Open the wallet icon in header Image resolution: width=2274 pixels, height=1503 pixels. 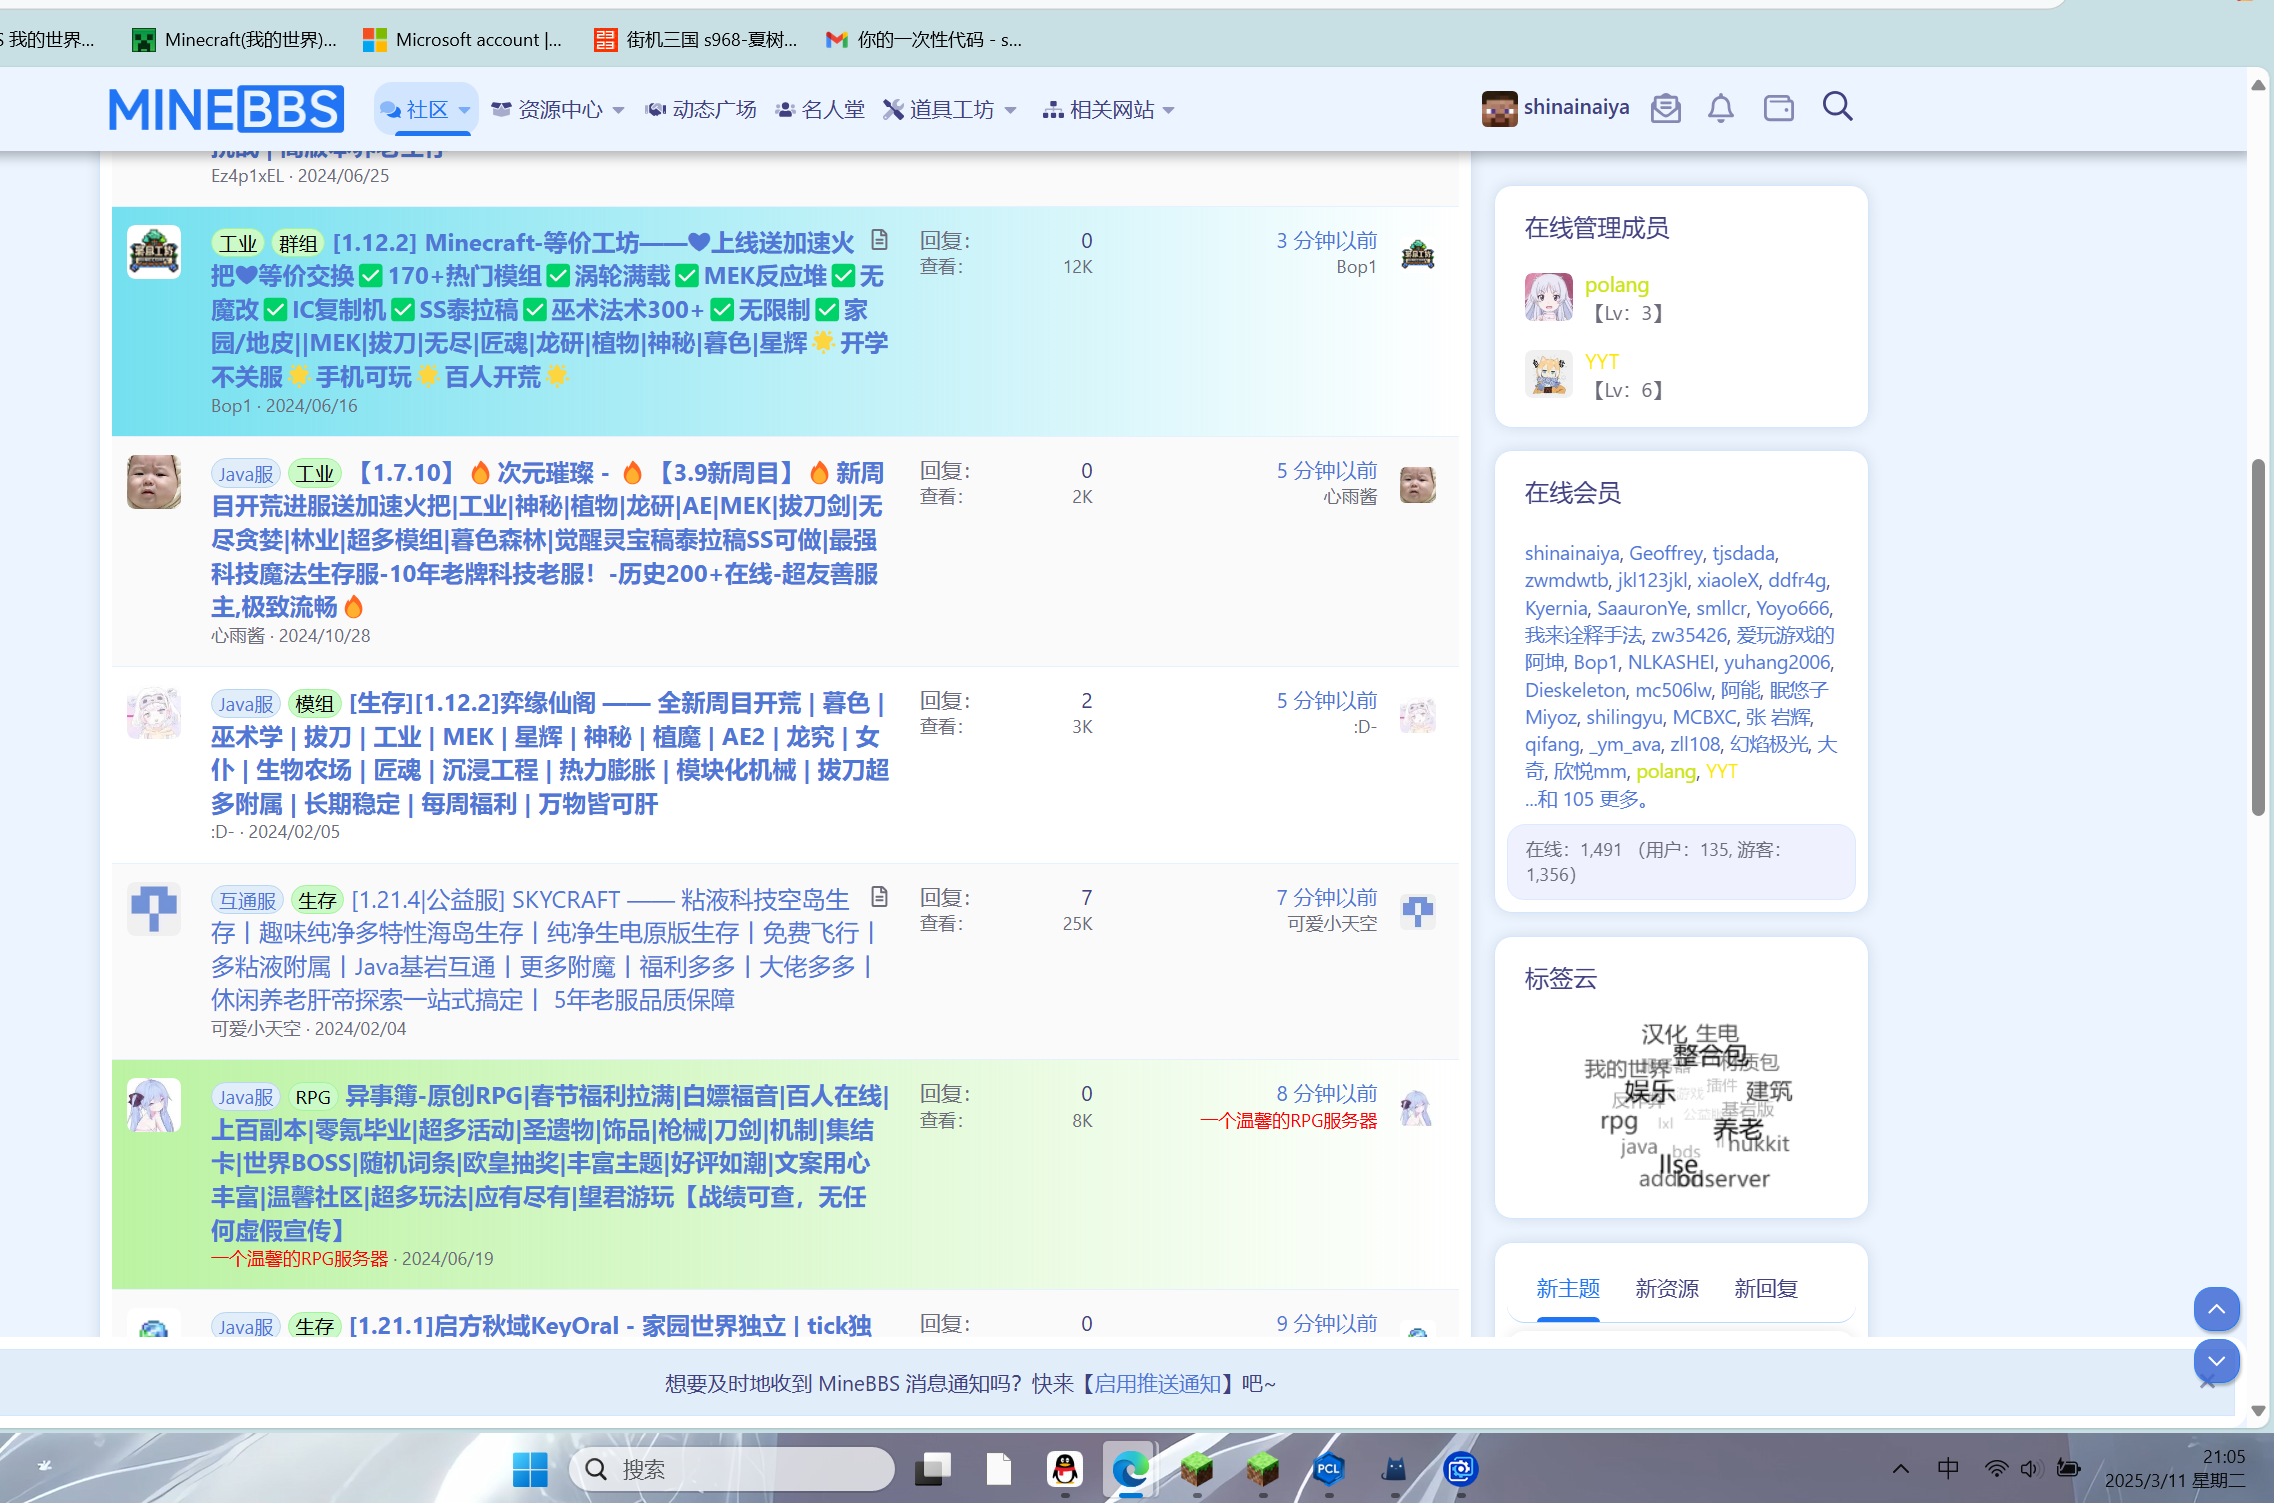[x=1779, y=108]
